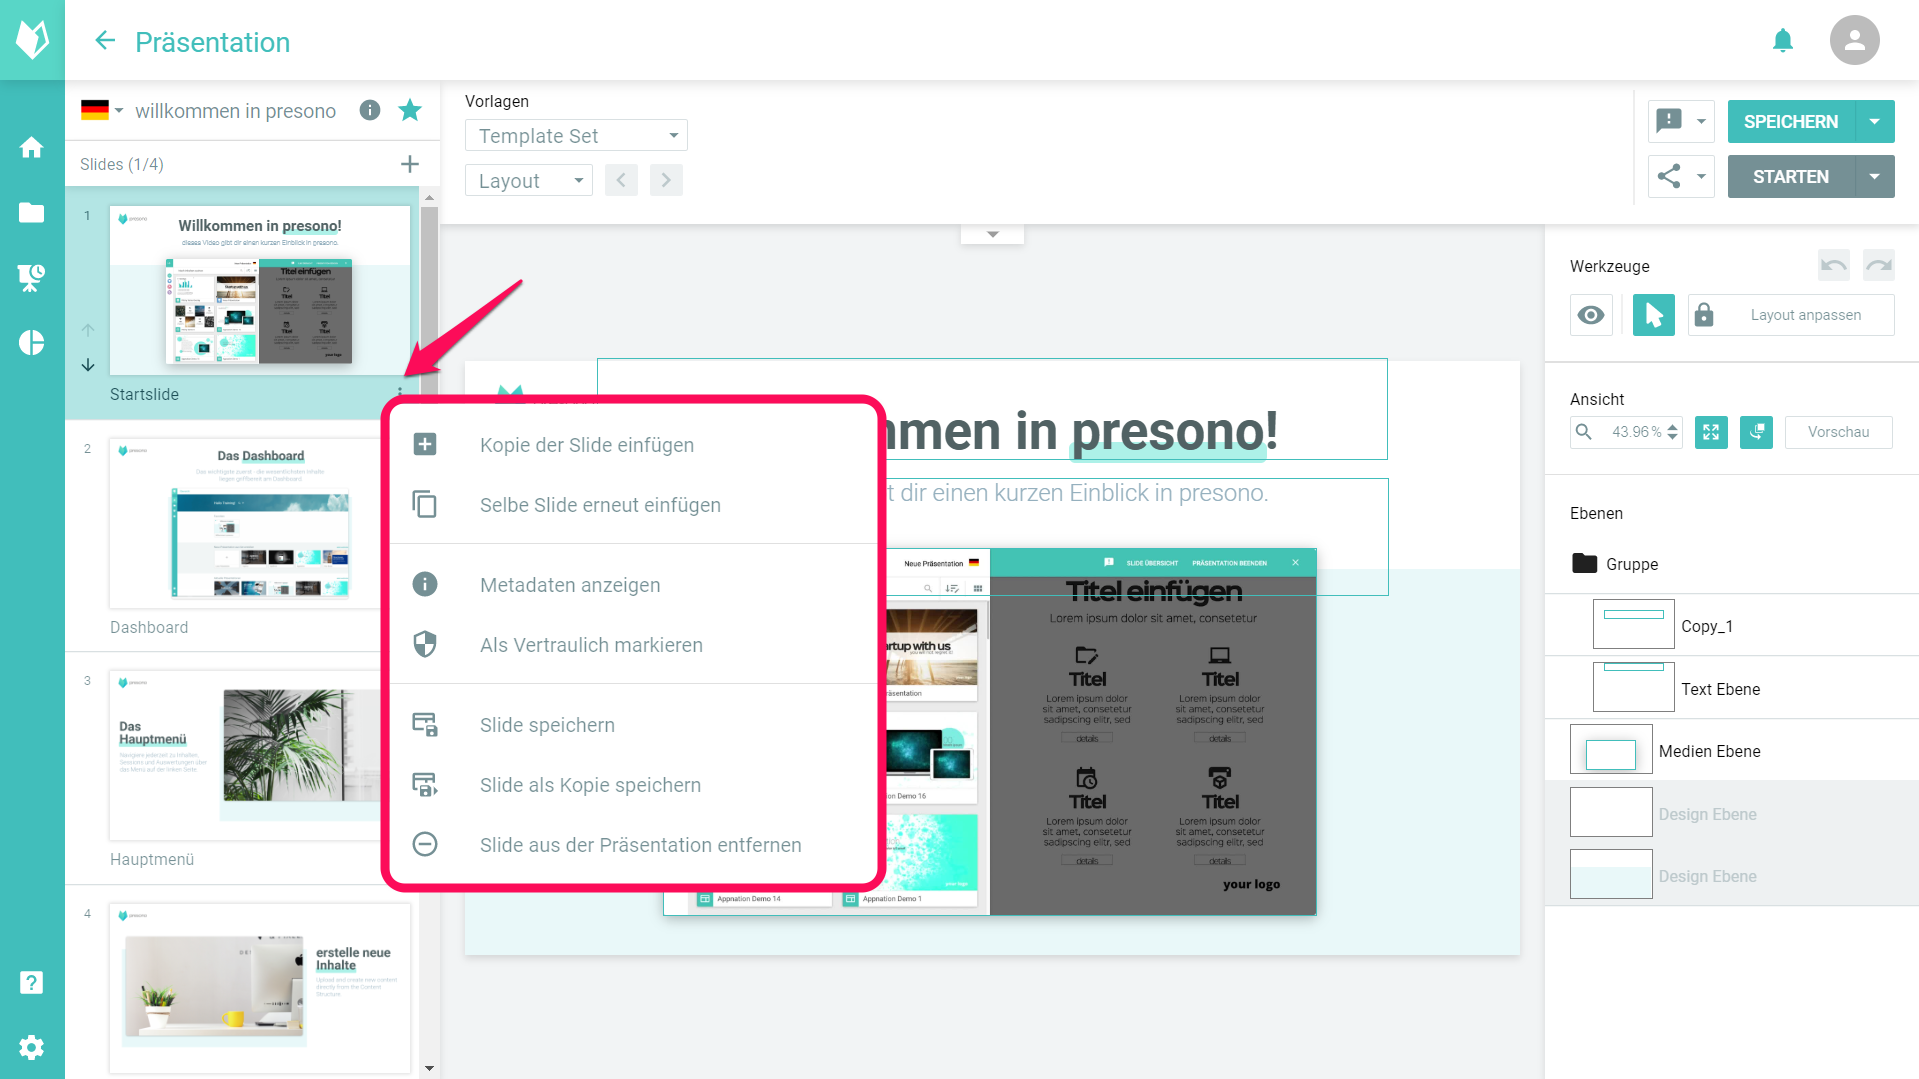The width and height of the screenshot is (1919, 1079).
Task: Choose Slide als Kopie speichern
Action: 633,785
